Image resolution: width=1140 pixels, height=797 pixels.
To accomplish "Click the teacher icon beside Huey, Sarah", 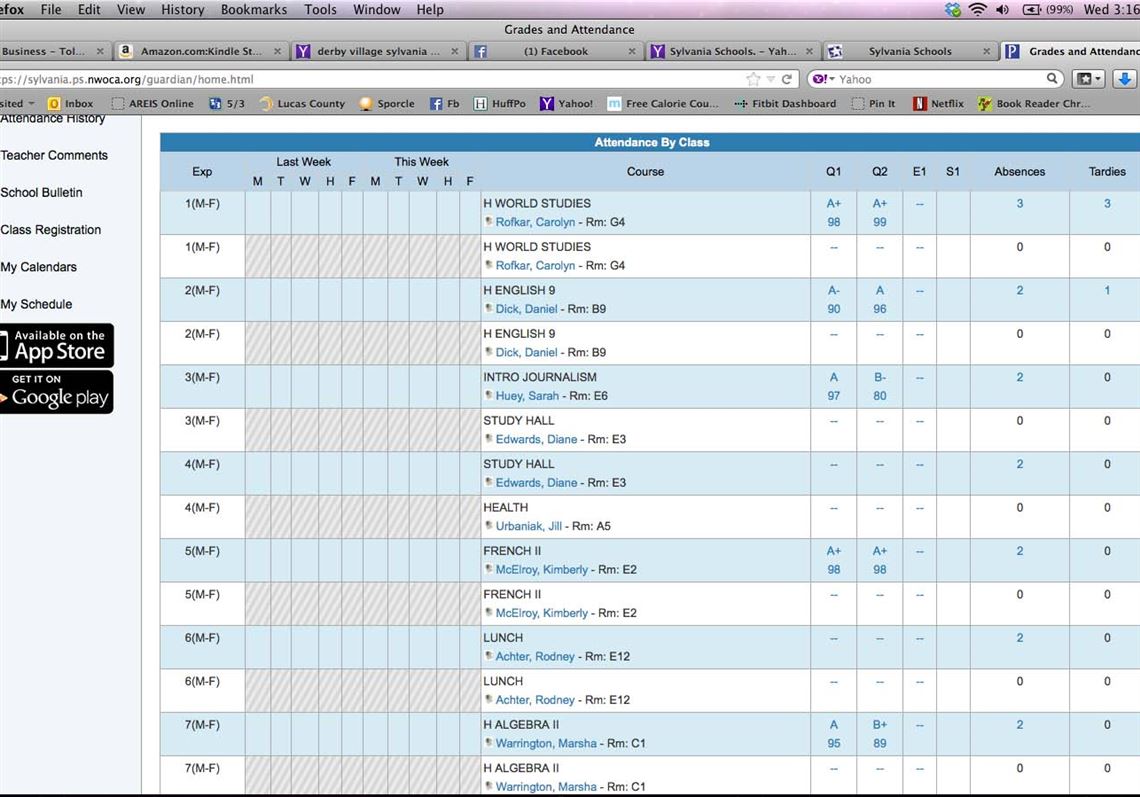I will pyautogui.click(x=488, y=395).
